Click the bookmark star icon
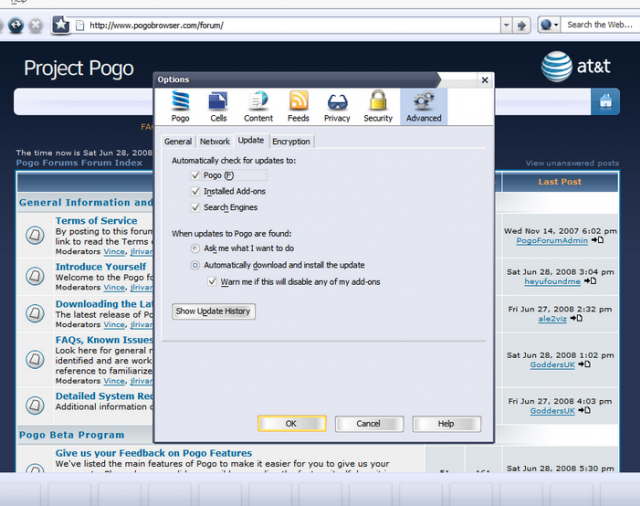640x506 pixels. click(61, 25)
